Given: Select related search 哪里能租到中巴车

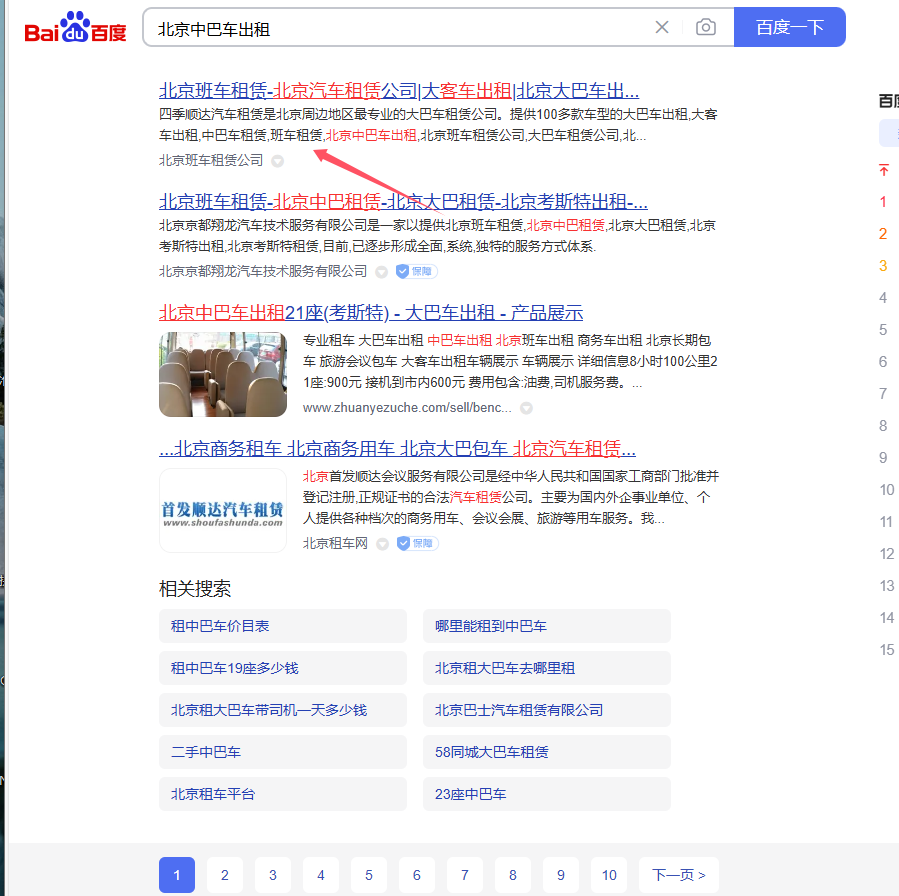Looking at the screenshot, I should [547, 626].
